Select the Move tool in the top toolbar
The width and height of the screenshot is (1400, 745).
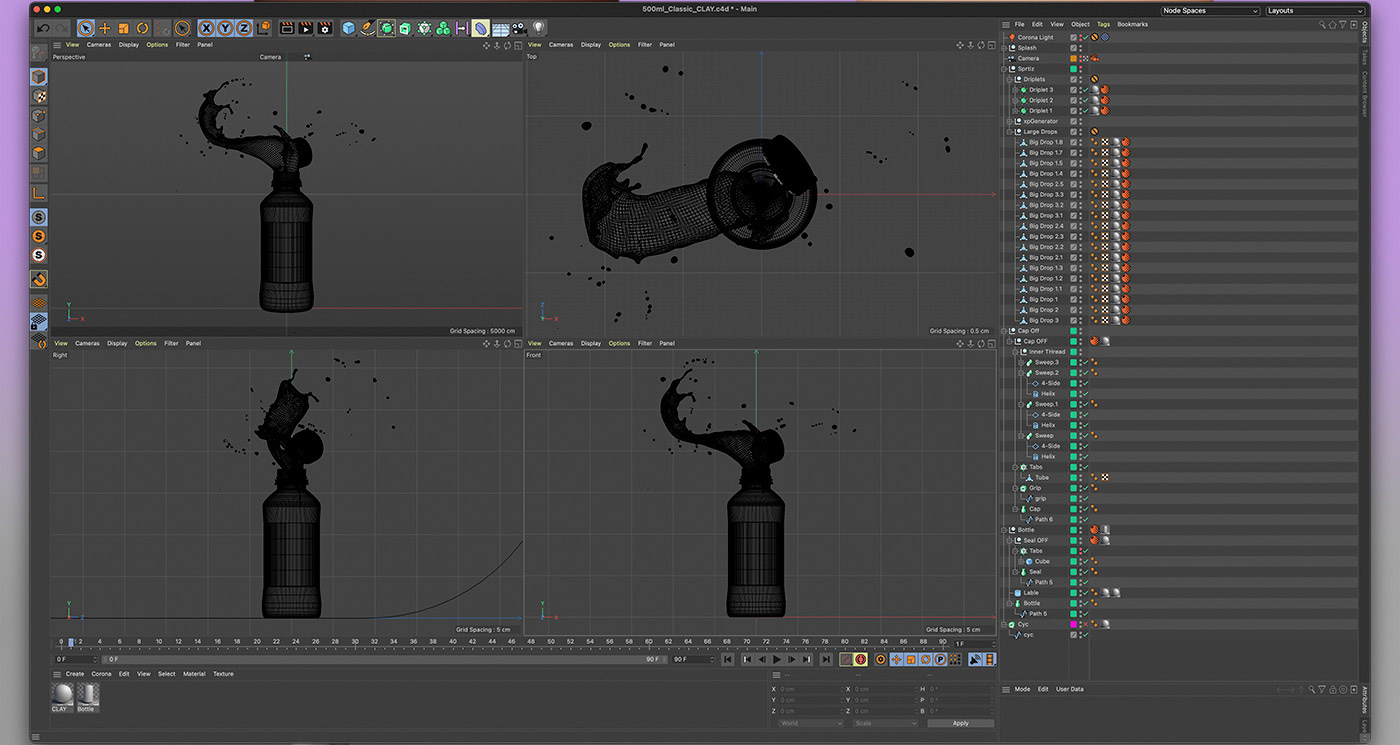(105, 28)
